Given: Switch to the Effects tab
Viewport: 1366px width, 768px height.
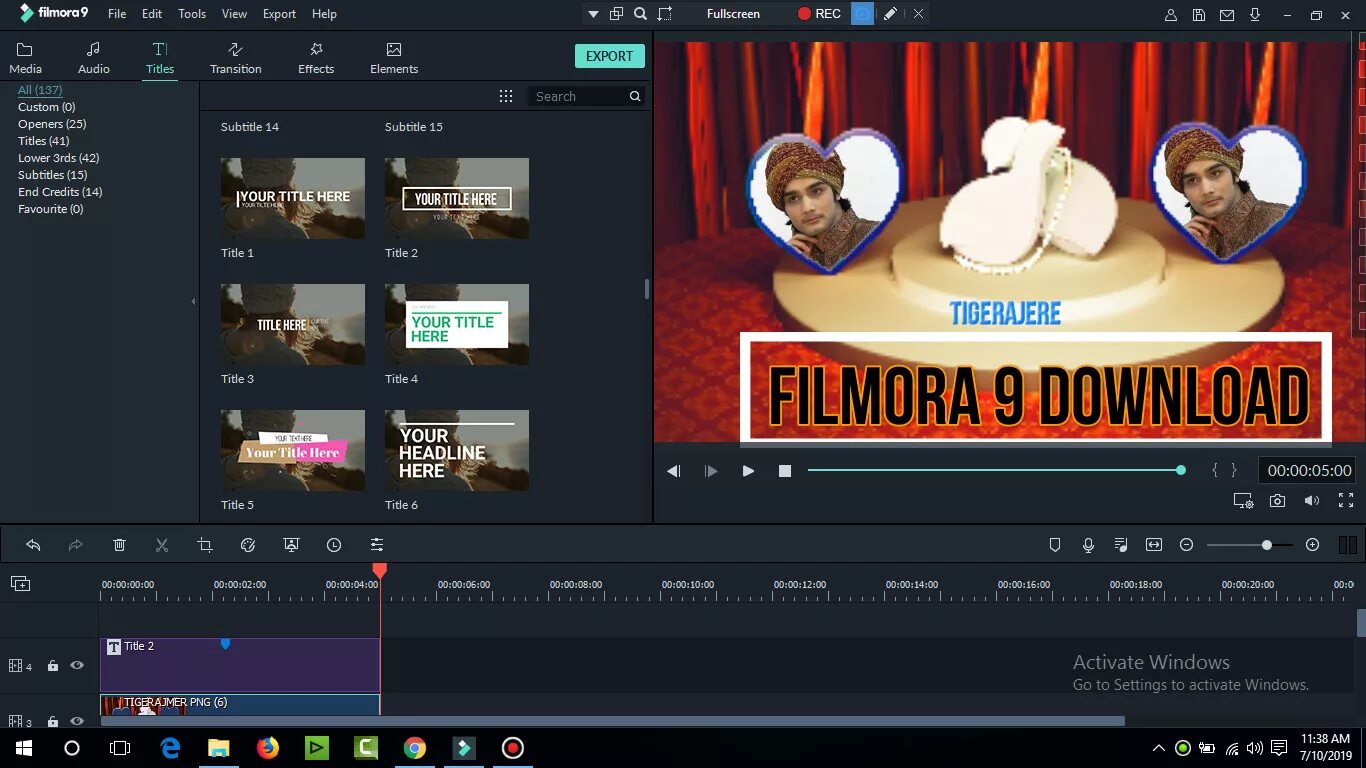Looking at the screenshot, I should [316, 59].
